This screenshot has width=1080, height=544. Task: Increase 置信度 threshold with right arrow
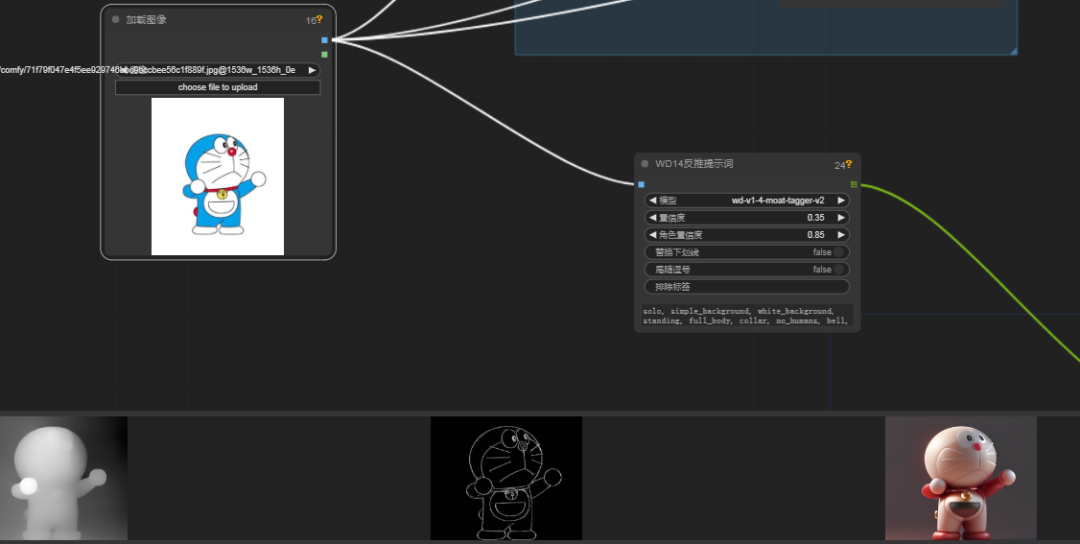click(841, 218)
